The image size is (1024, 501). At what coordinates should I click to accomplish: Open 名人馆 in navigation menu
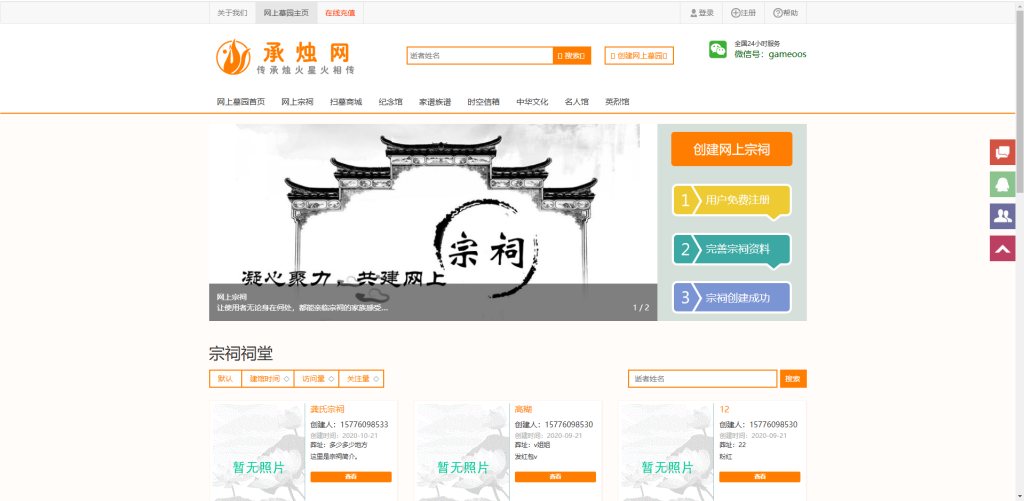[x=577, y=102]
